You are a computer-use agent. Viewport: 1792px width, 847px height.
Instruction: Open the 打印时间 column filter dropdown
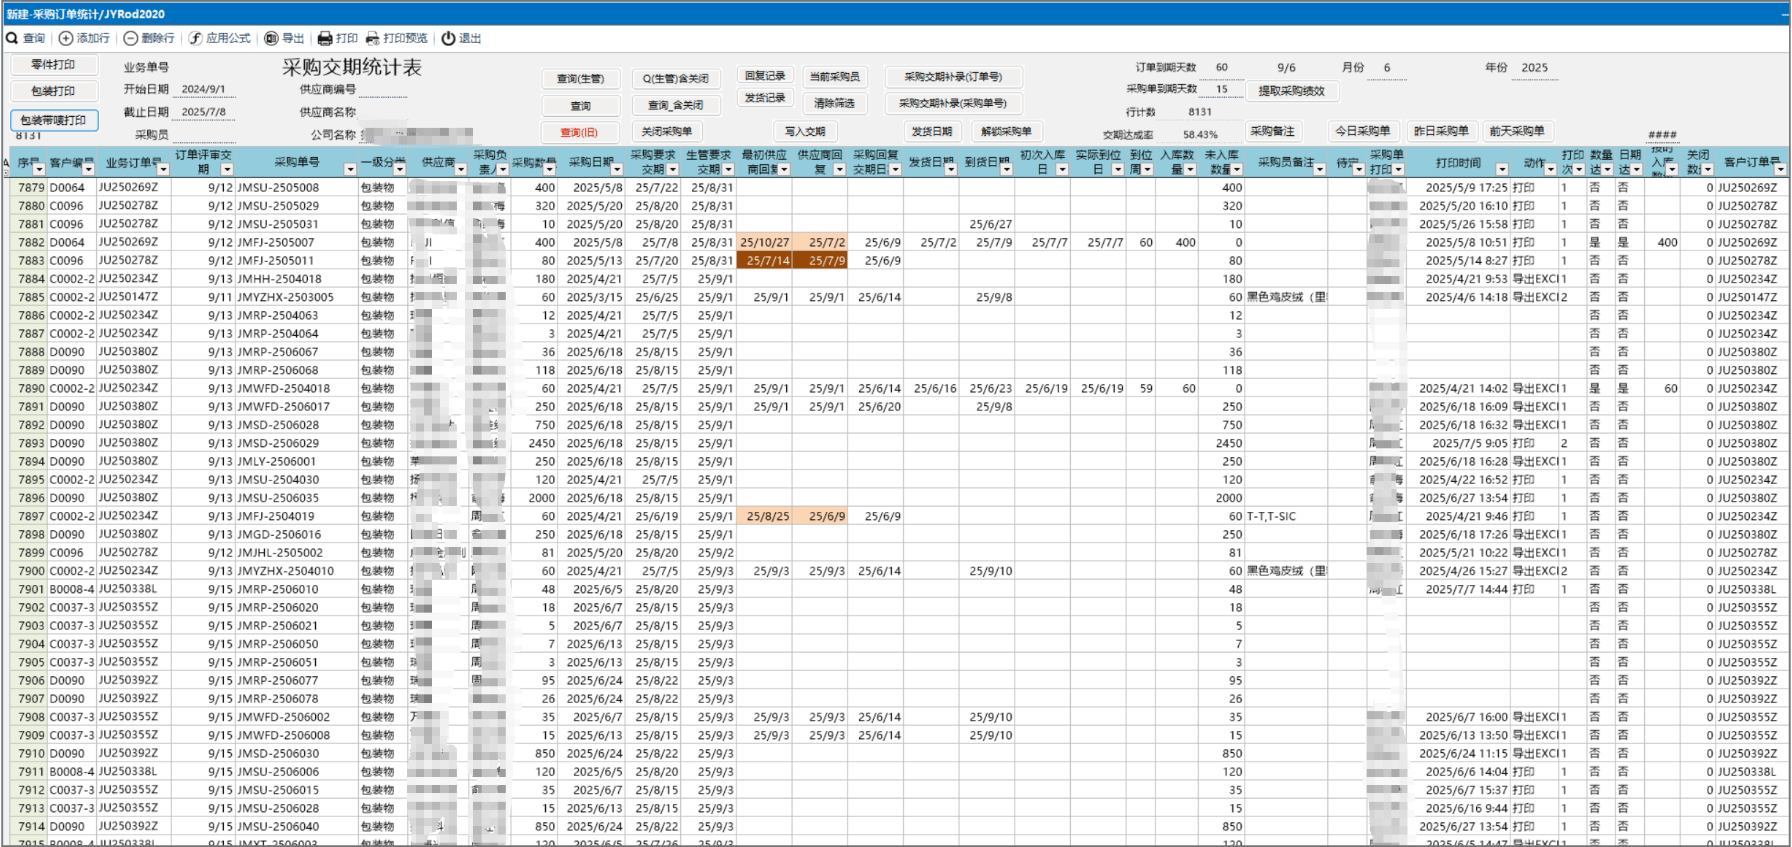pos(1501,169)
